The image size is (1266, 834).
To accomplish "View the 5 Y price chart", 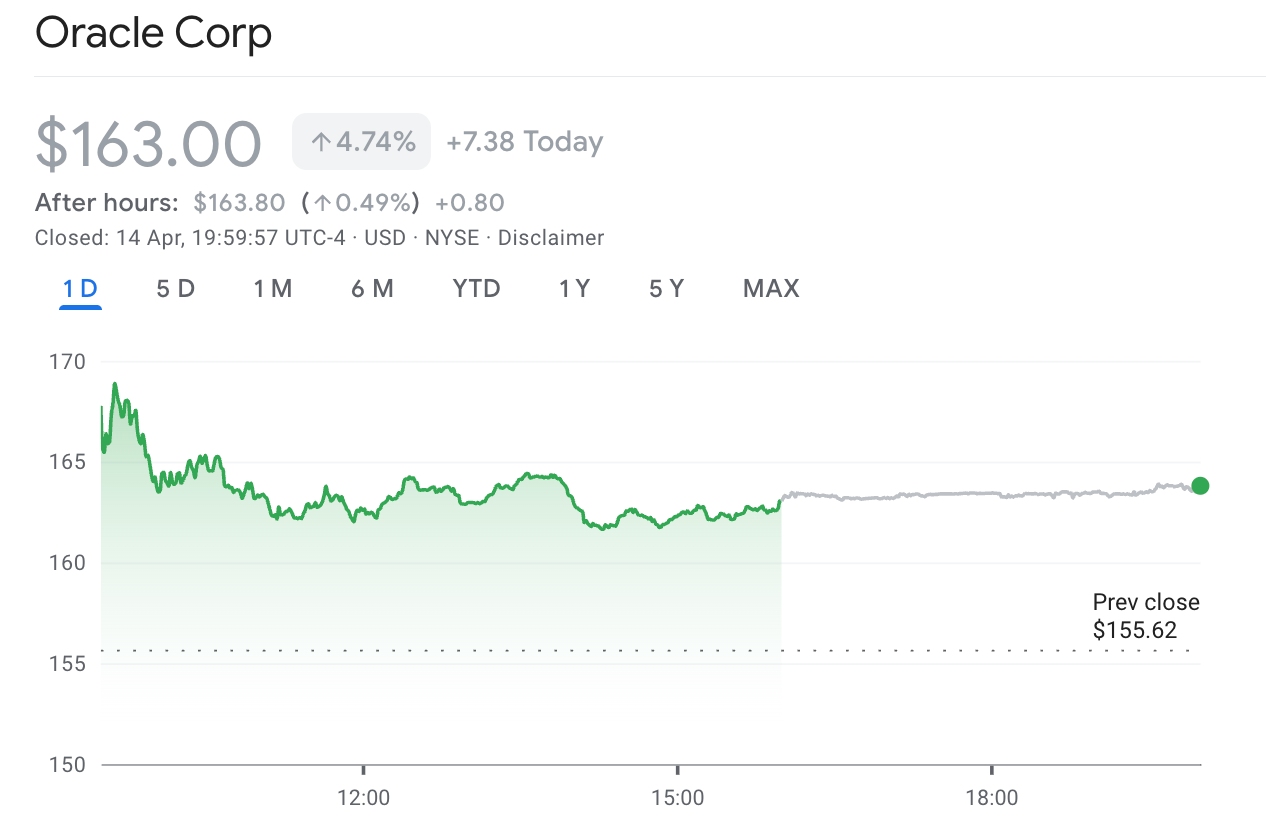I will click(666, 289).
